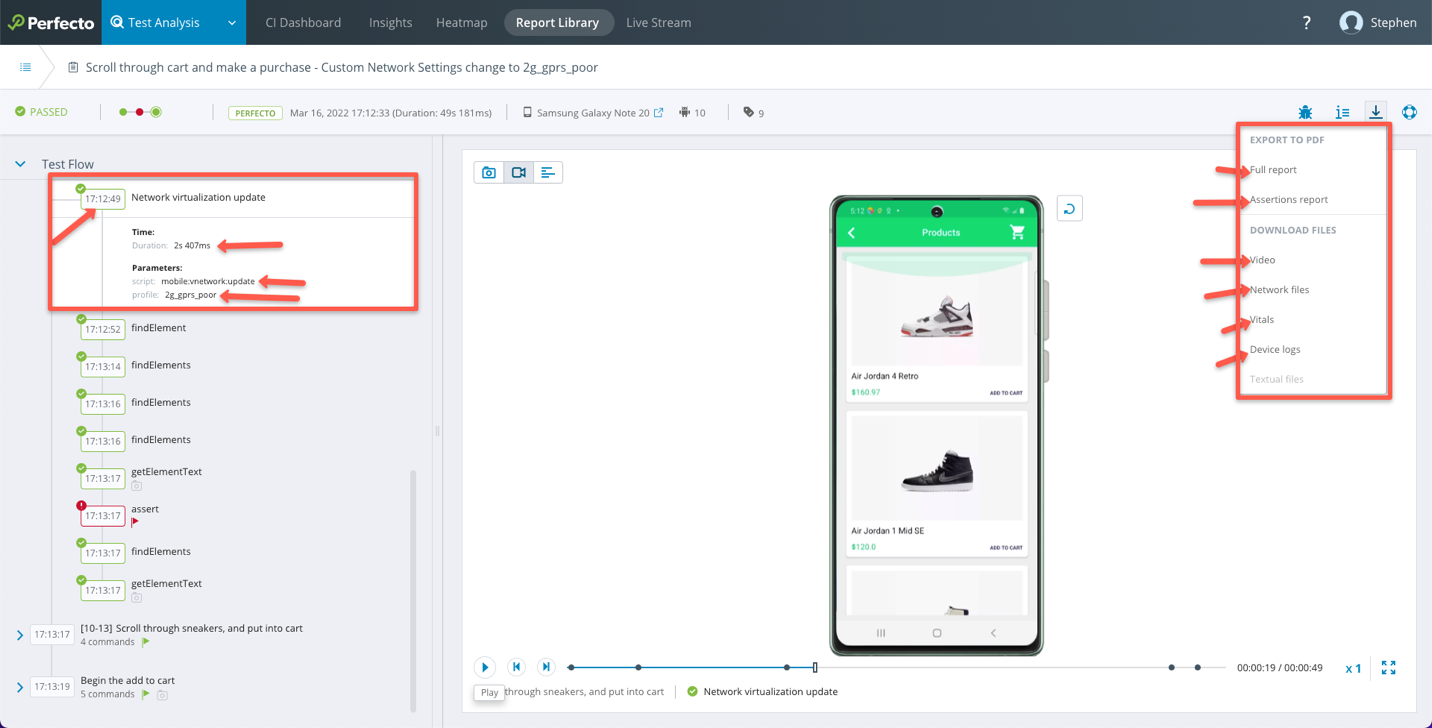Collapse the Test Flow section
Image resolution: width=1432 pixels, height=728 pixels.
20,164
